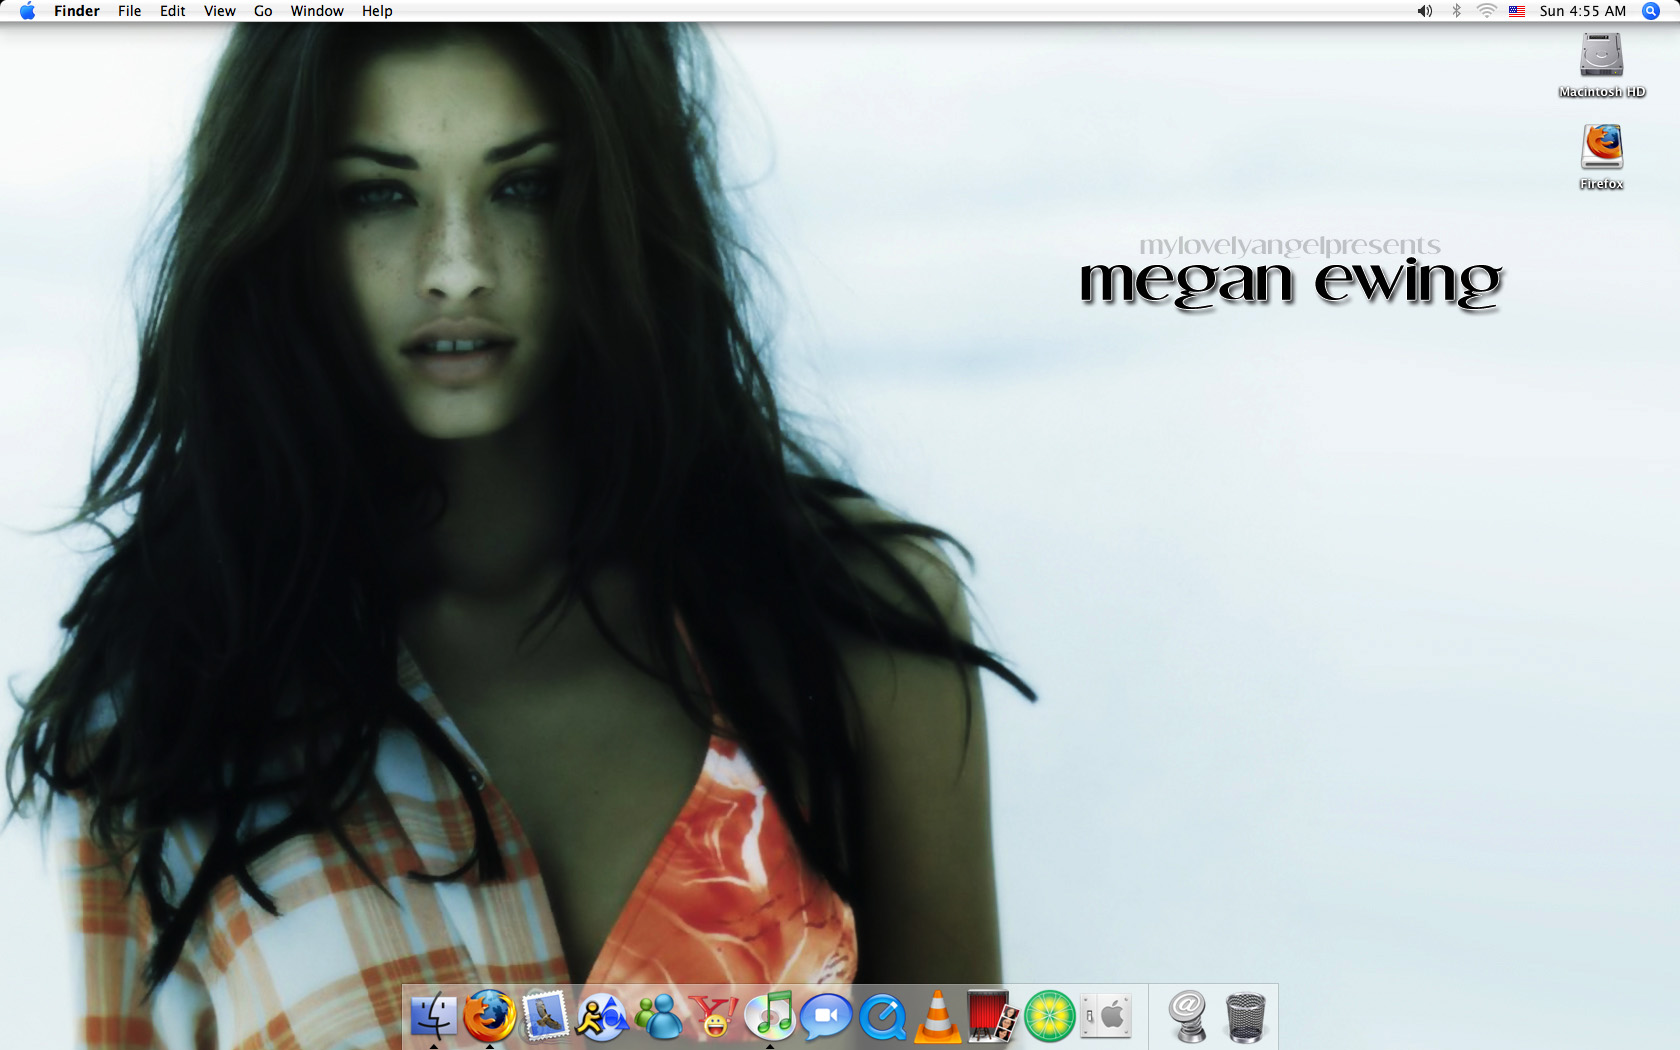Image resolution: width=1680 pixels, height=1050 pixels.
Task: Open Photo Booth from the Dock
Action: (993, 1016)
